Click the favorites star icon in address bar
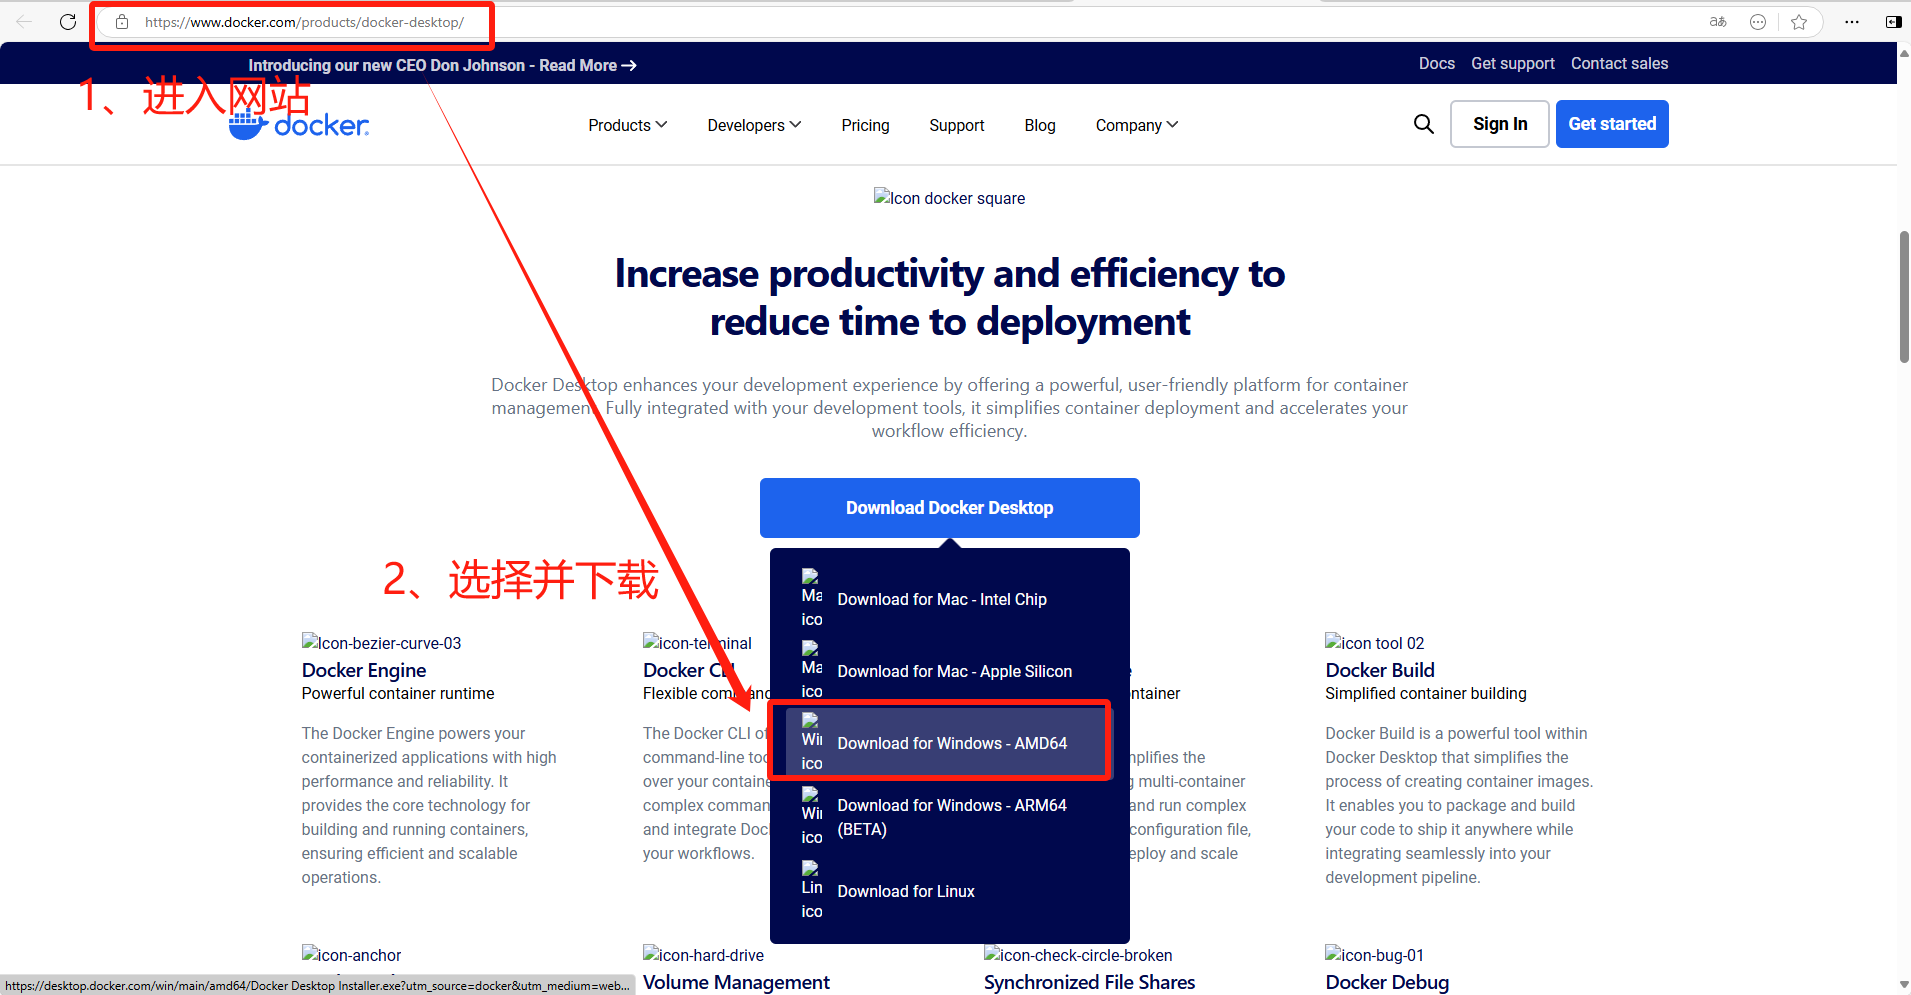 [1799, 22]
